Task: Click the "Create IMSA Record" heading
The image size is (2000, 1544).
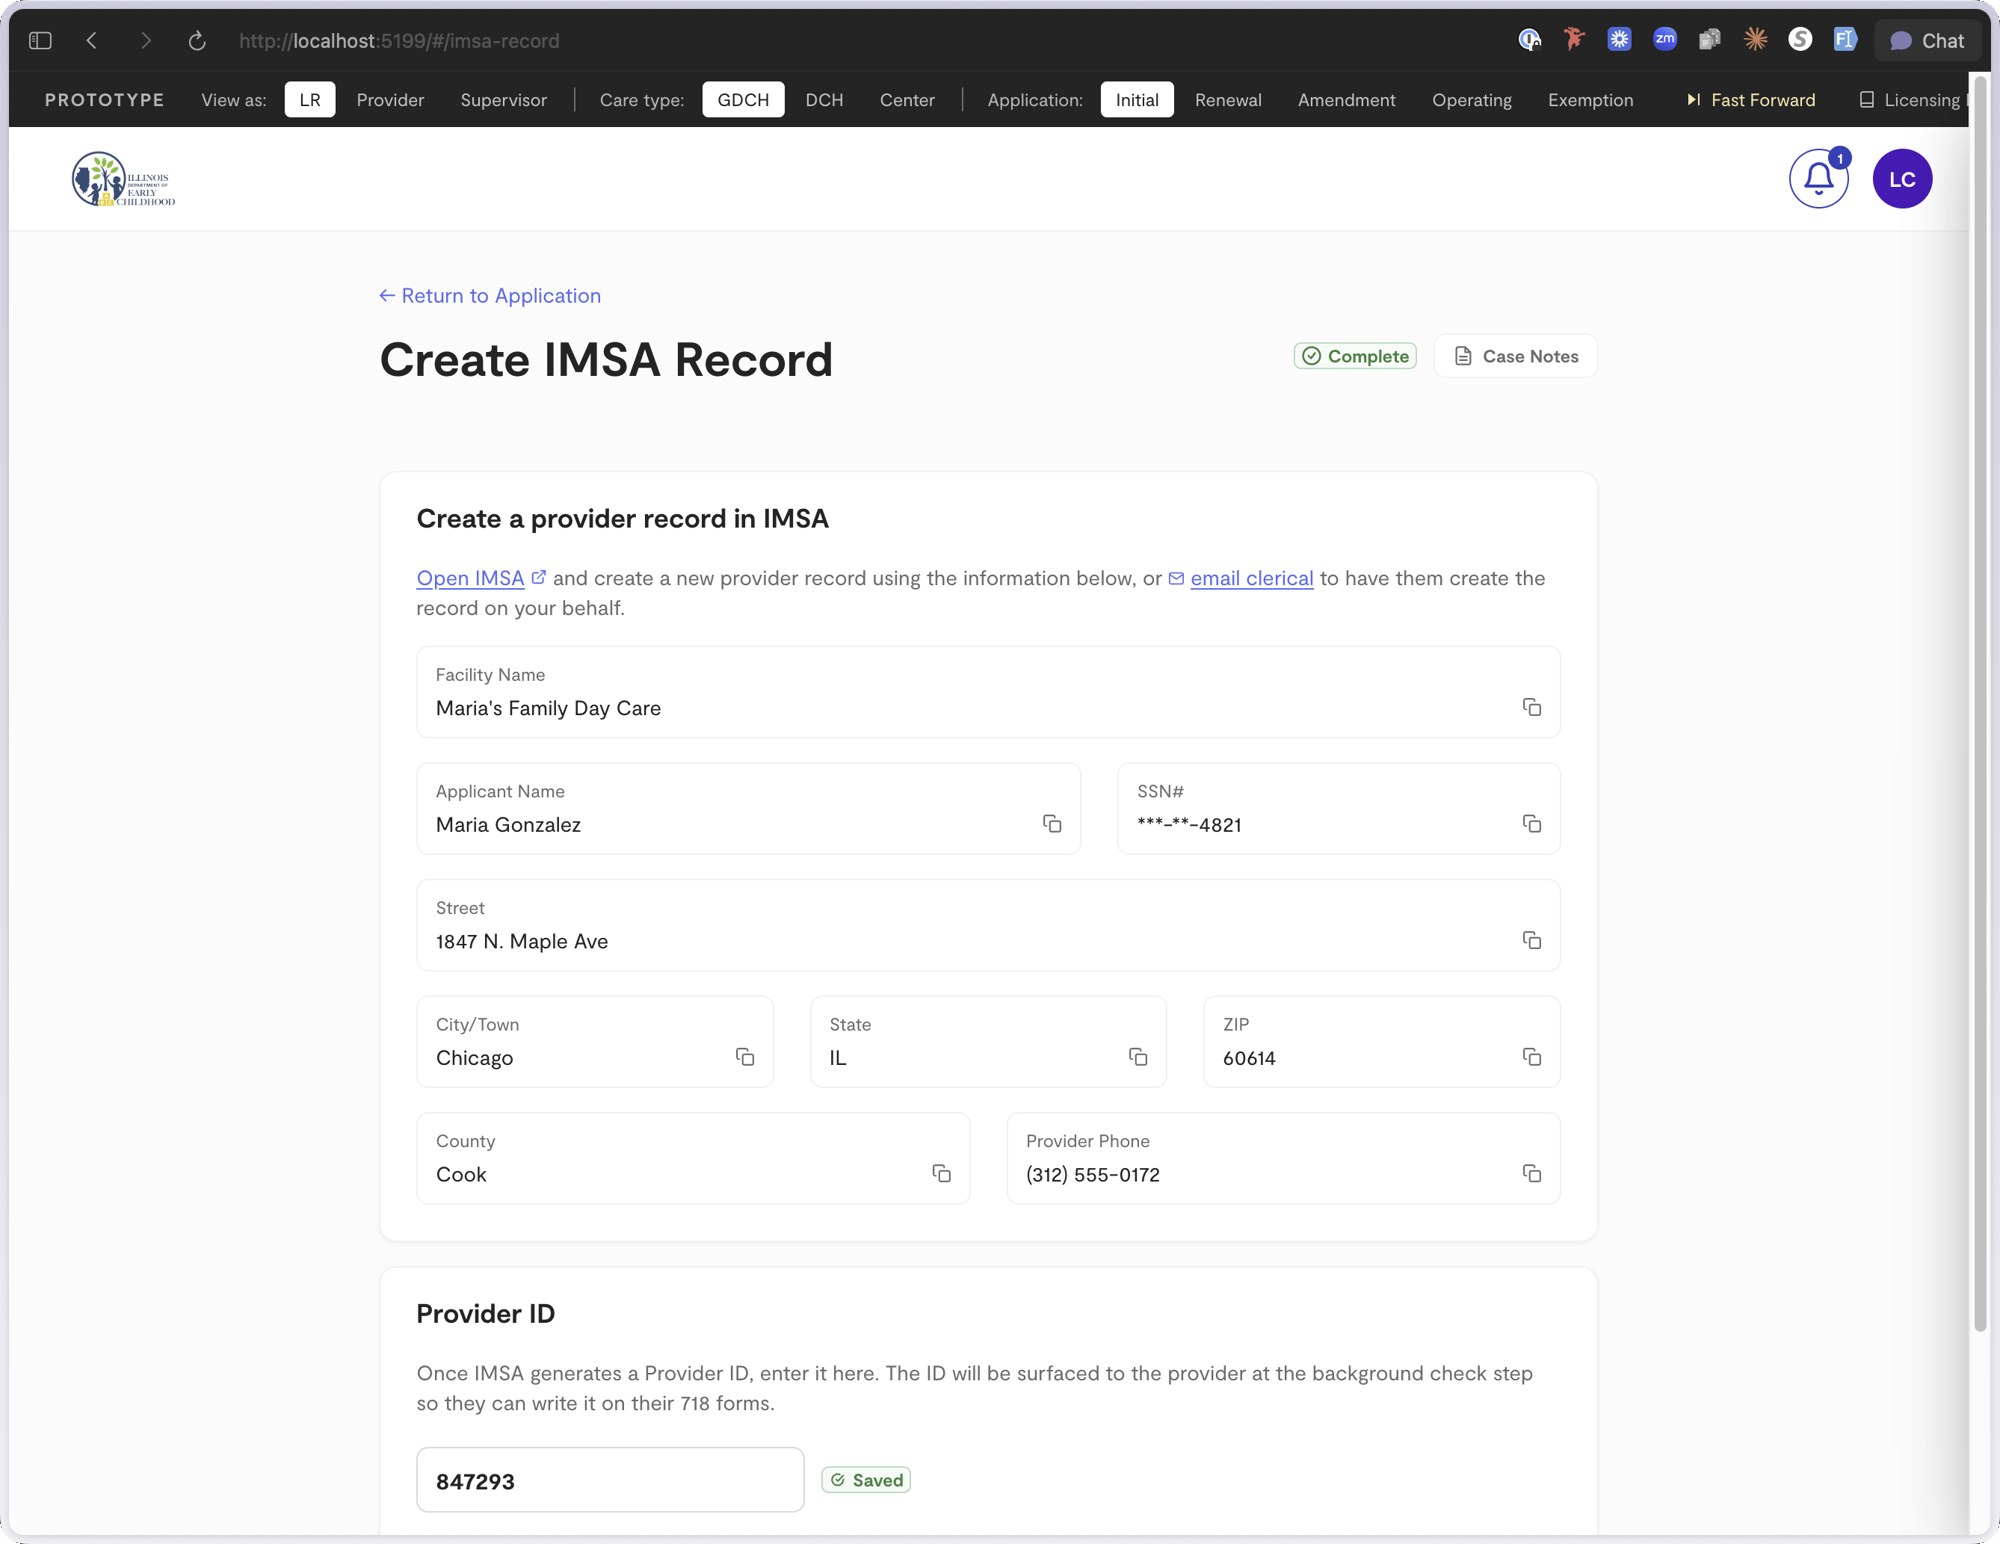Action: click(x=606, y=360)
